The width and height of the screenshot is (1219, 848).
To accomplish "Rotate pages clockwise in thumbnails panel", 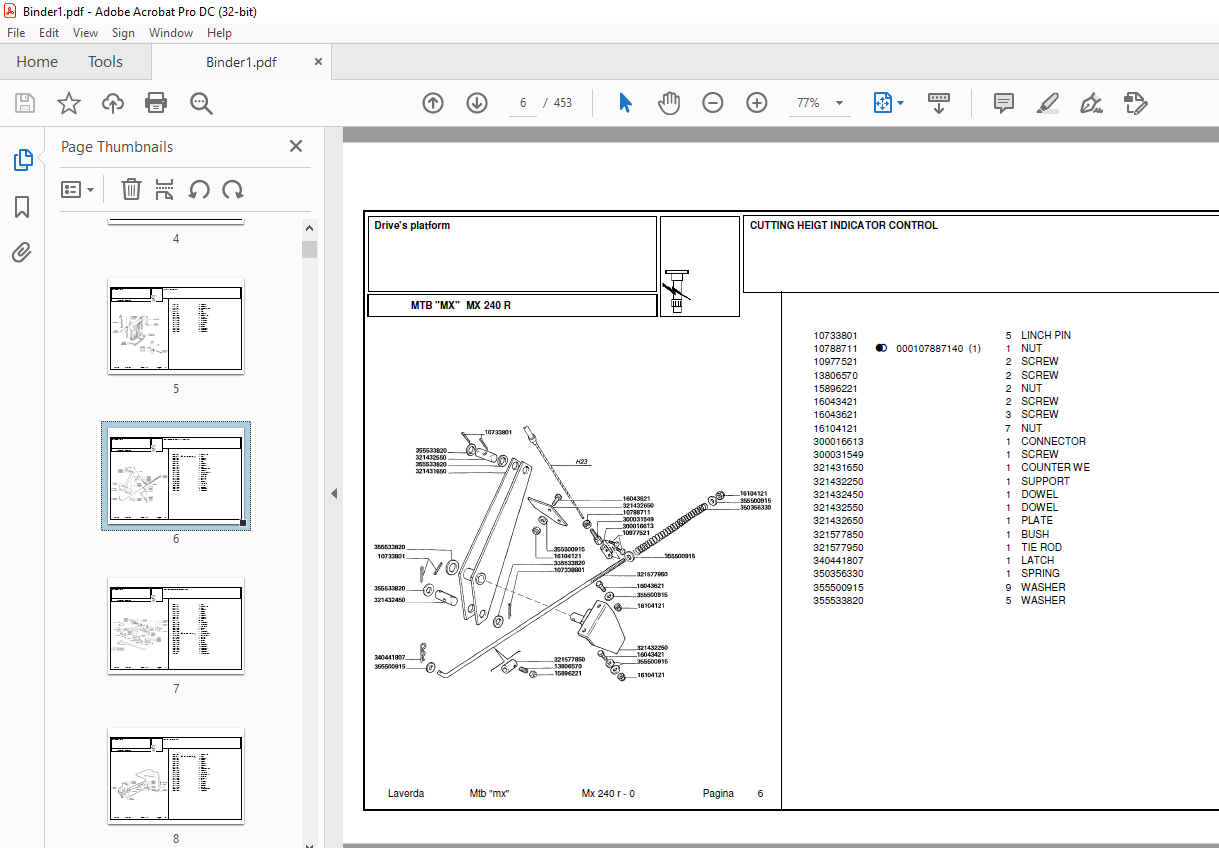I will [x=233, y=189].
